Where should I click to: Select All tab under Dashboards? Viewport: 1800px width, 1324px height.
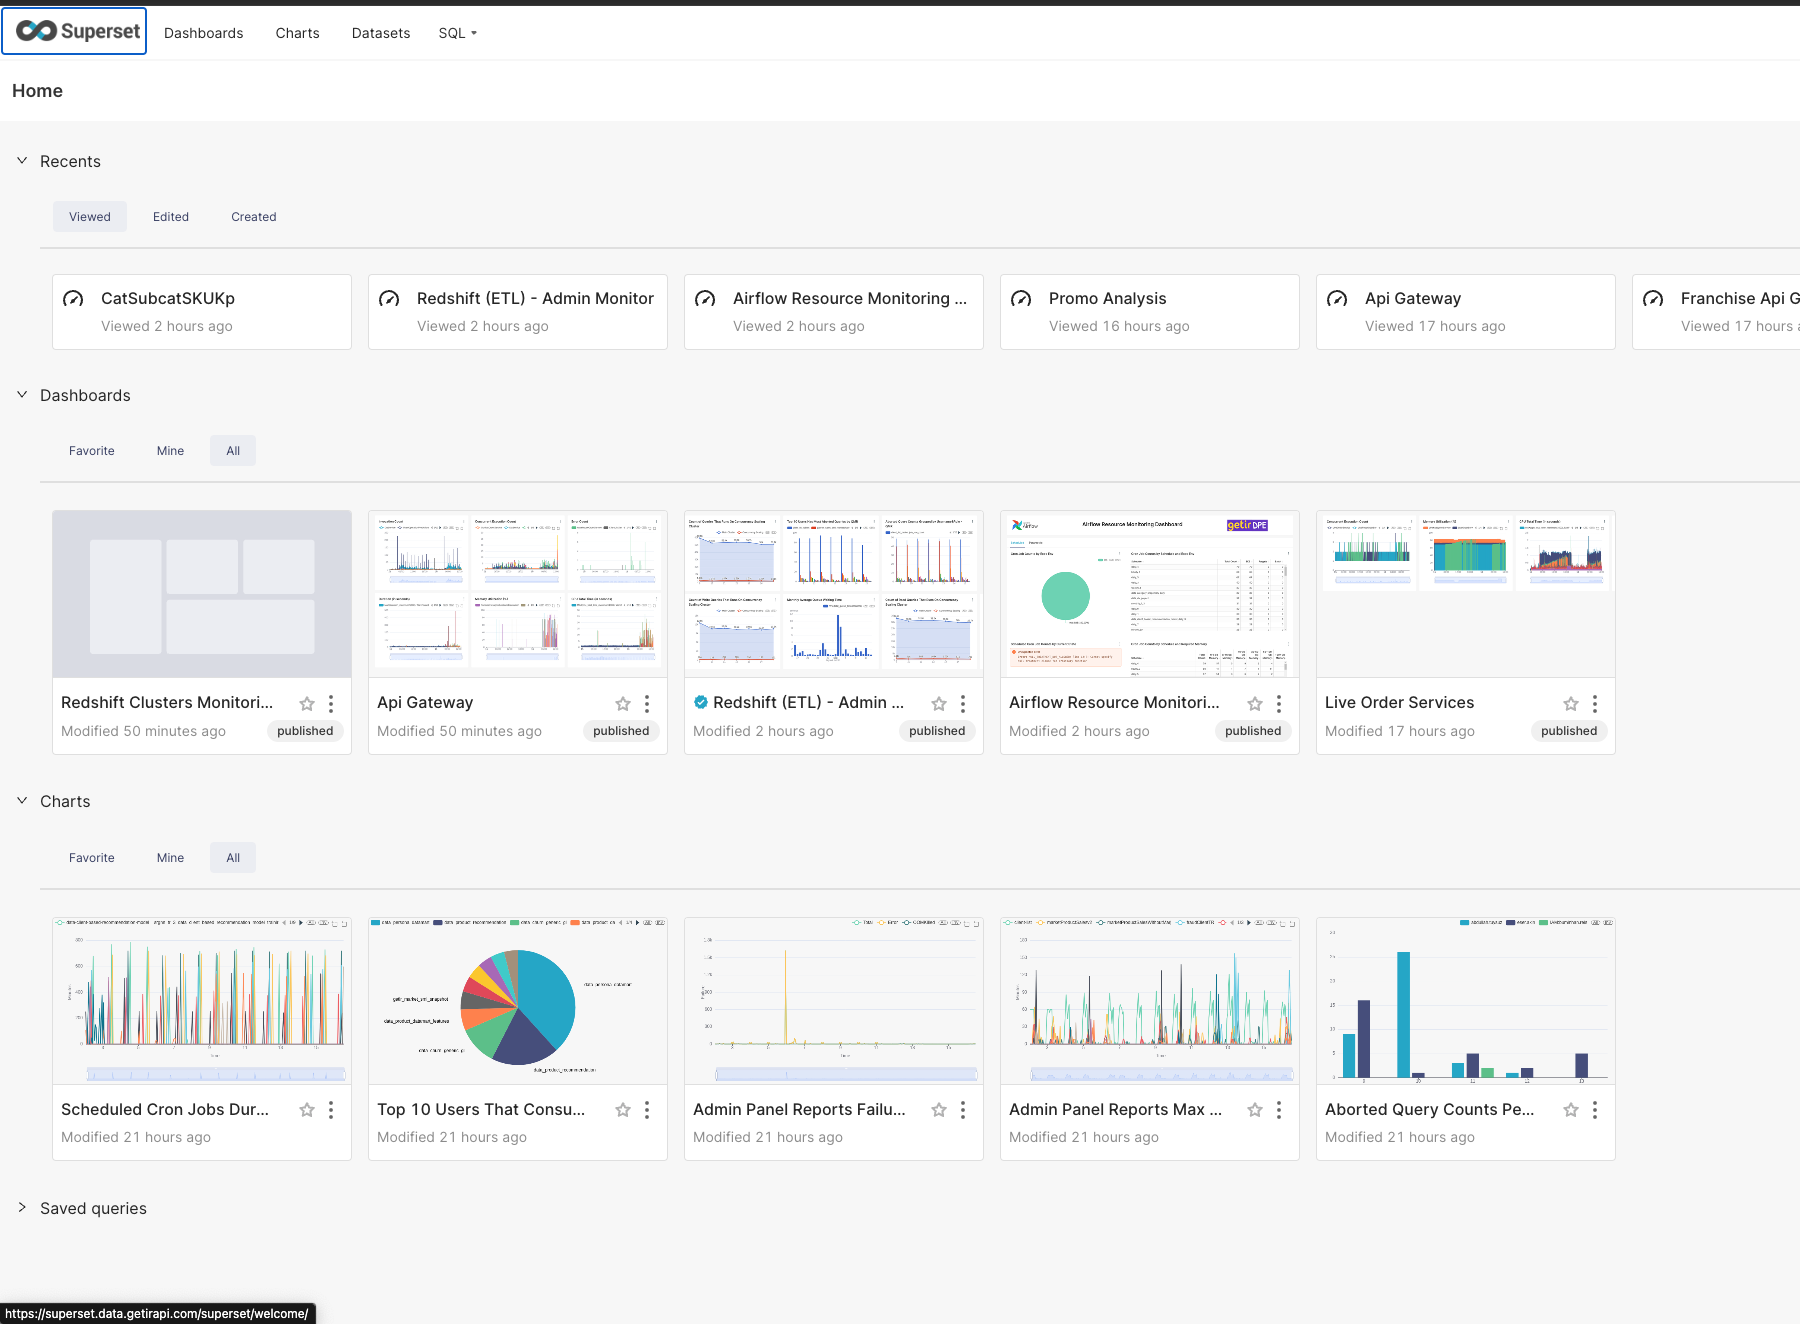233,450
